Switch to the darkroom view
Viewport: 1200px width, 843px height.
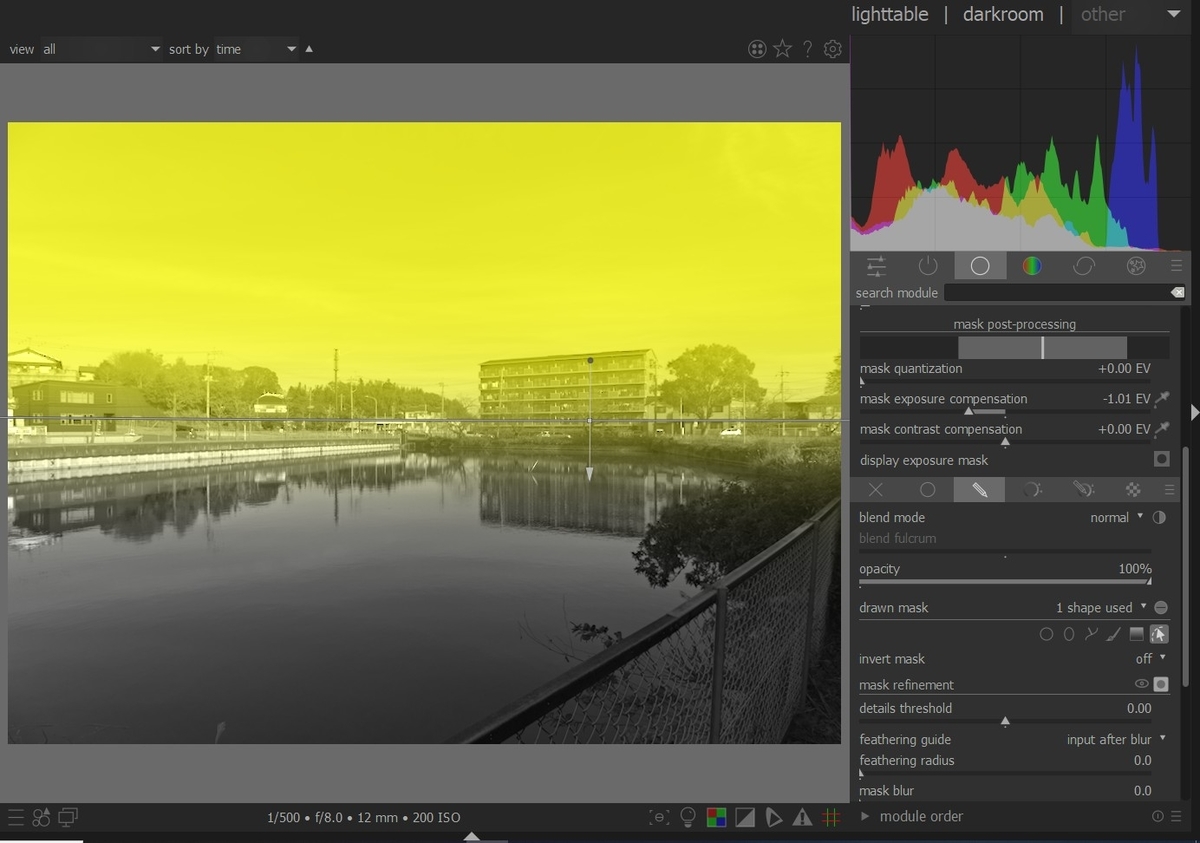click(x=1003, y=14)
